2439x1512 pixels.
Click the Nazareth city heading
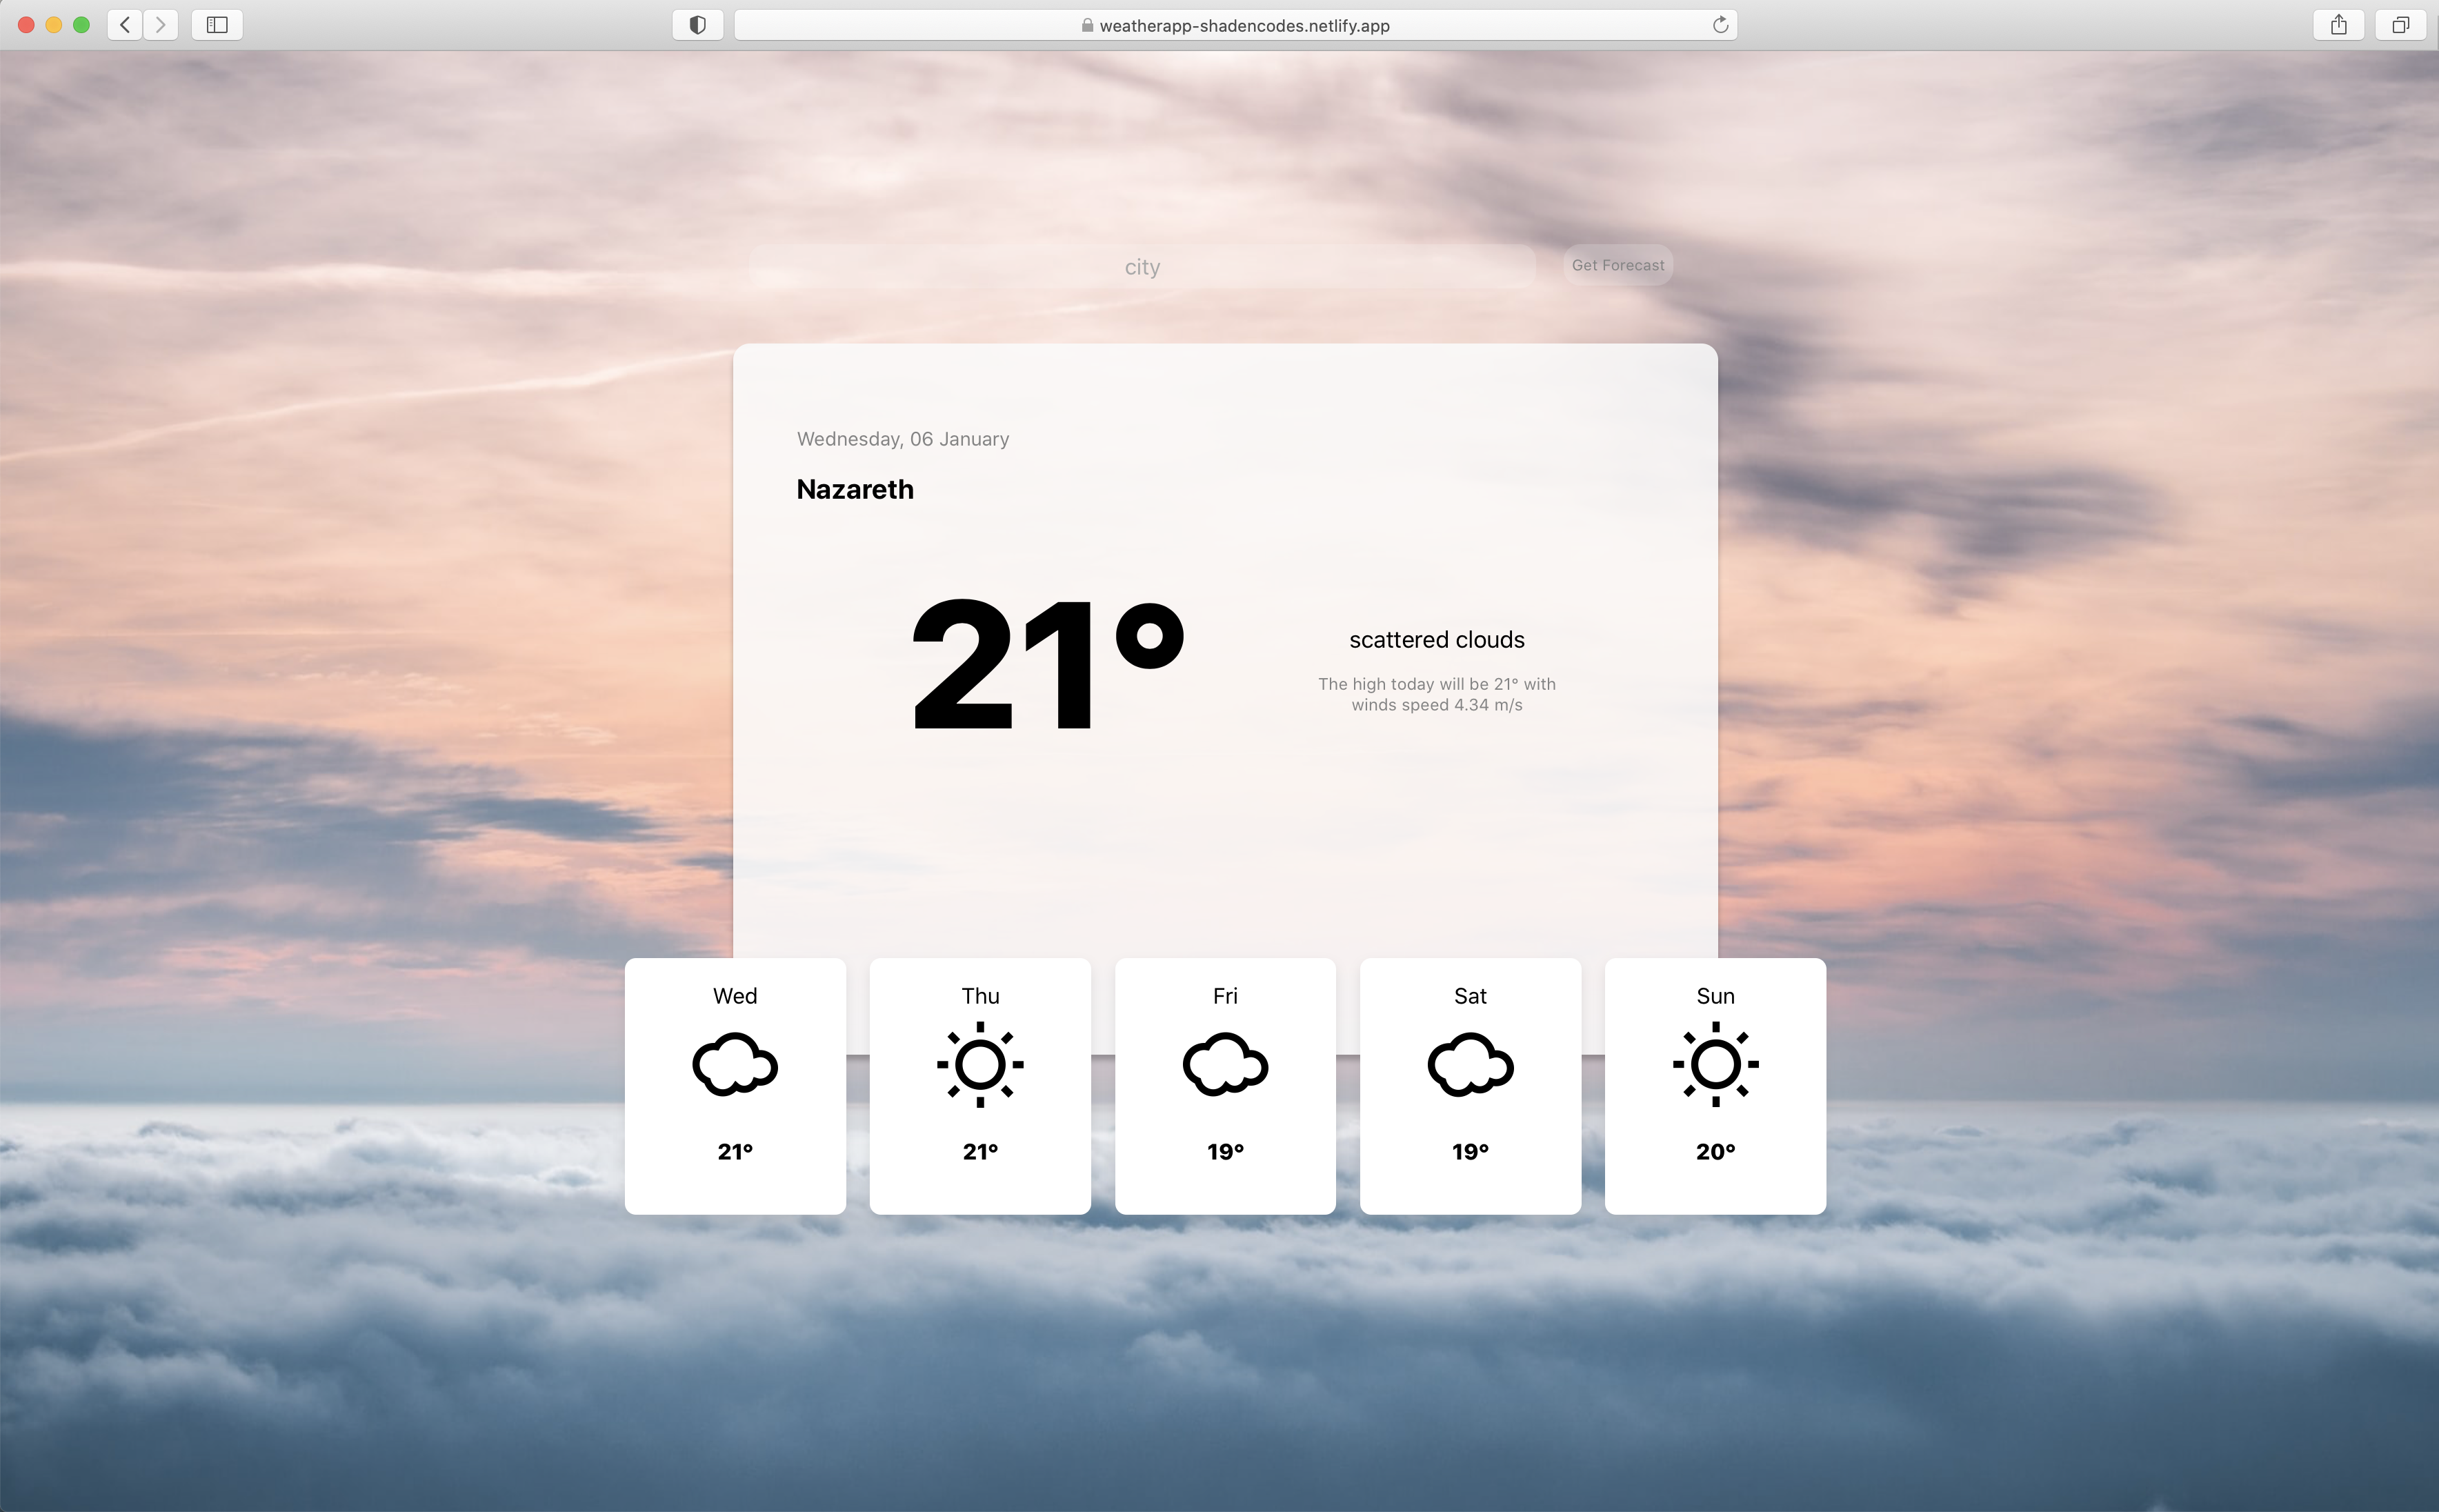(855, 489)
